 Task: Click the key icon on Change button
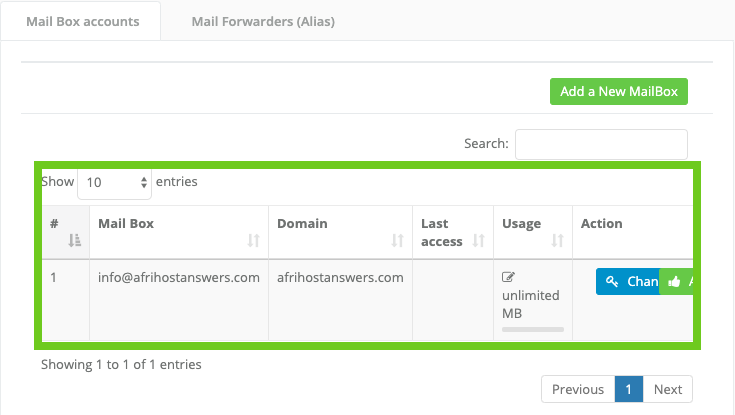(612, 282)
